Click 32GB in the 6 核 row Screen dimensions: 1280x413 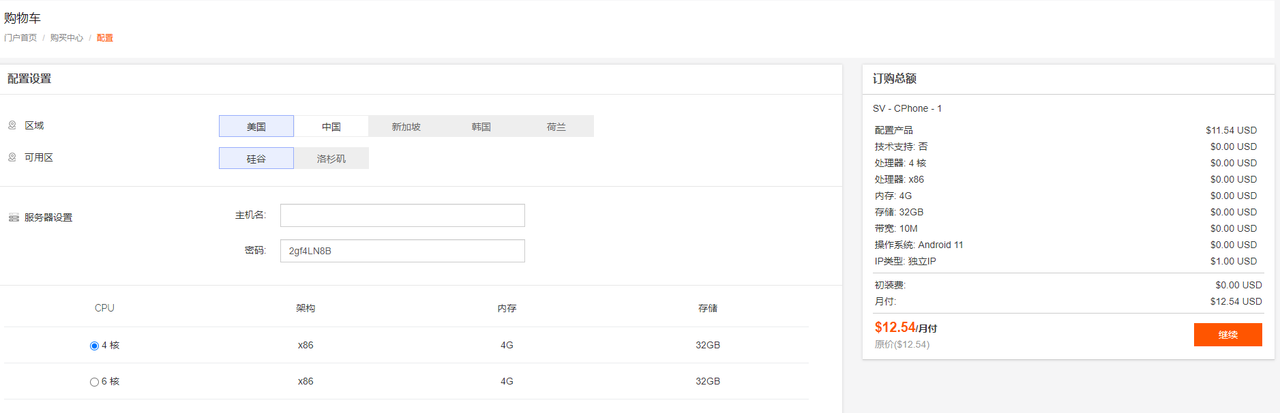pyautogui.click(x=708, y=381)
